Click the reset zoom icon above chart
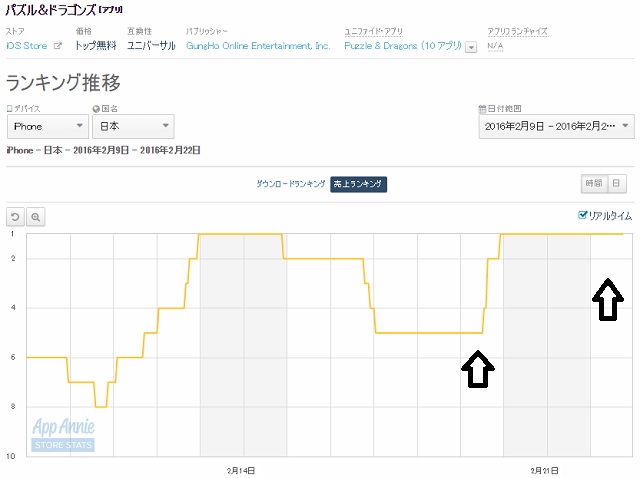Viewport: 640px width, 478px height. (x=16, y=217)
